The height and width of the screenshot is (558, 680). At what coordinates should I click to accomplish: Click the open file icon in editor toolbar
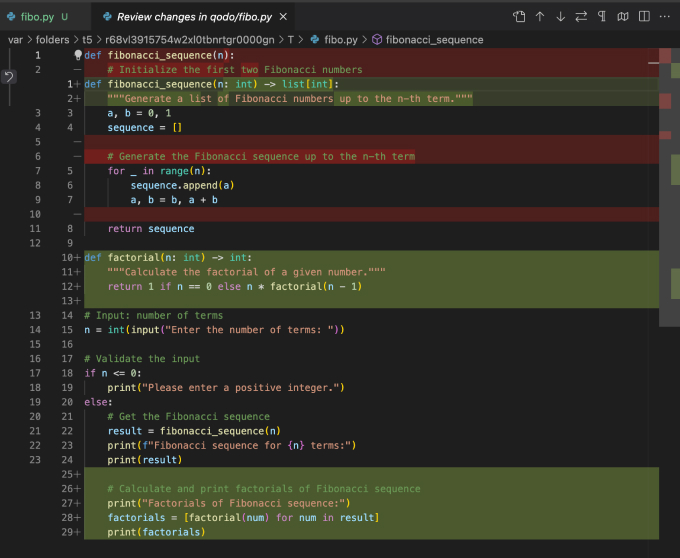pos(519,17)
